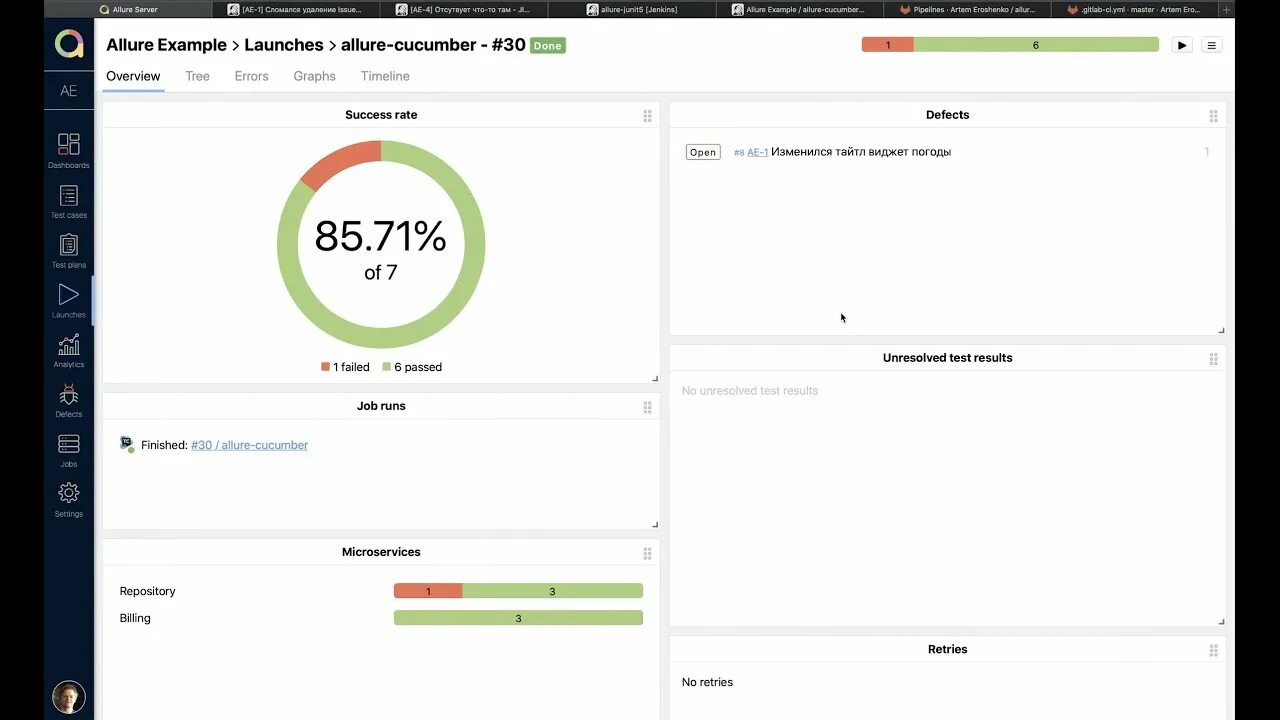Click the 'No retries' text
Screen dimensions: 1280x720
[707, 682]
